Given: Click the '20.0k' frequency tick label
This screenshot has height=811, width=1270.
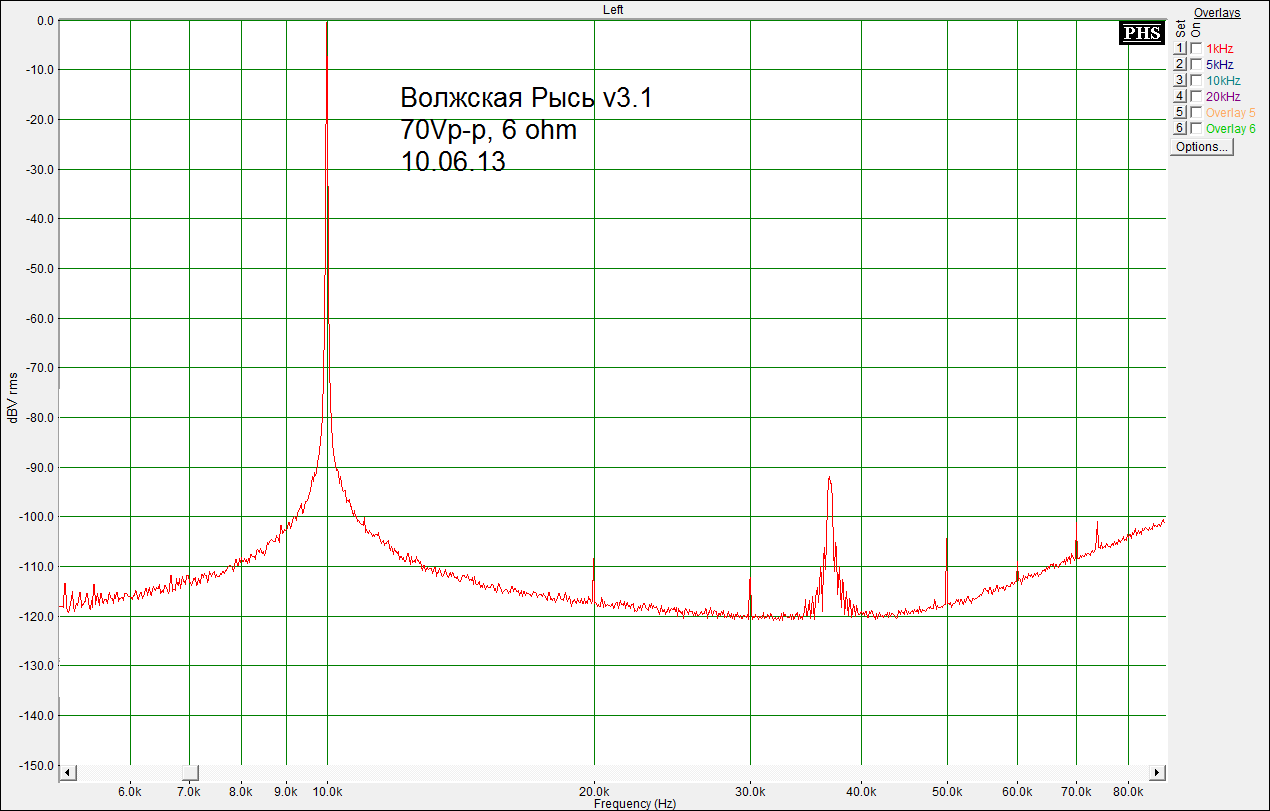Looking at the screenshot, I should pos(594,791).
